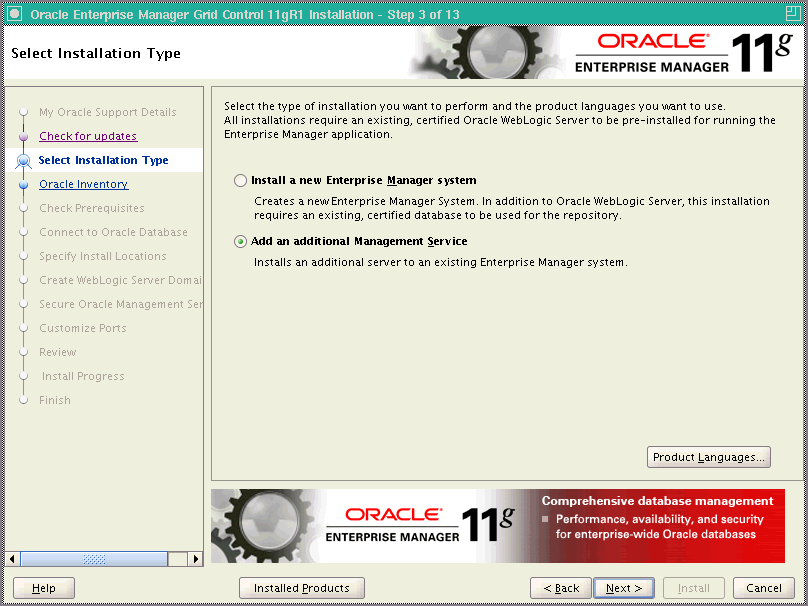The height and width of the screenshot is (606, 808).
Task: Cancel the installation
Action: coord(764,588)
